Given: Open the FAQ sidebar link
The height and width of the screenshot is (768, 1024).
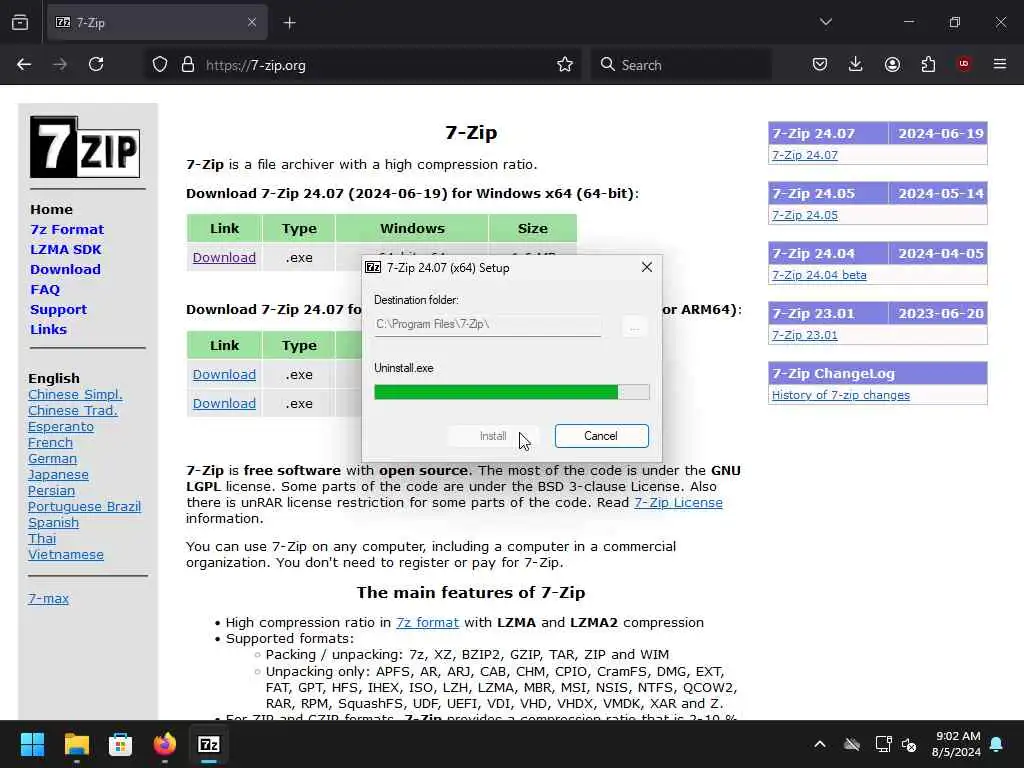Looking at the screenshot, I should click(45, 289).
